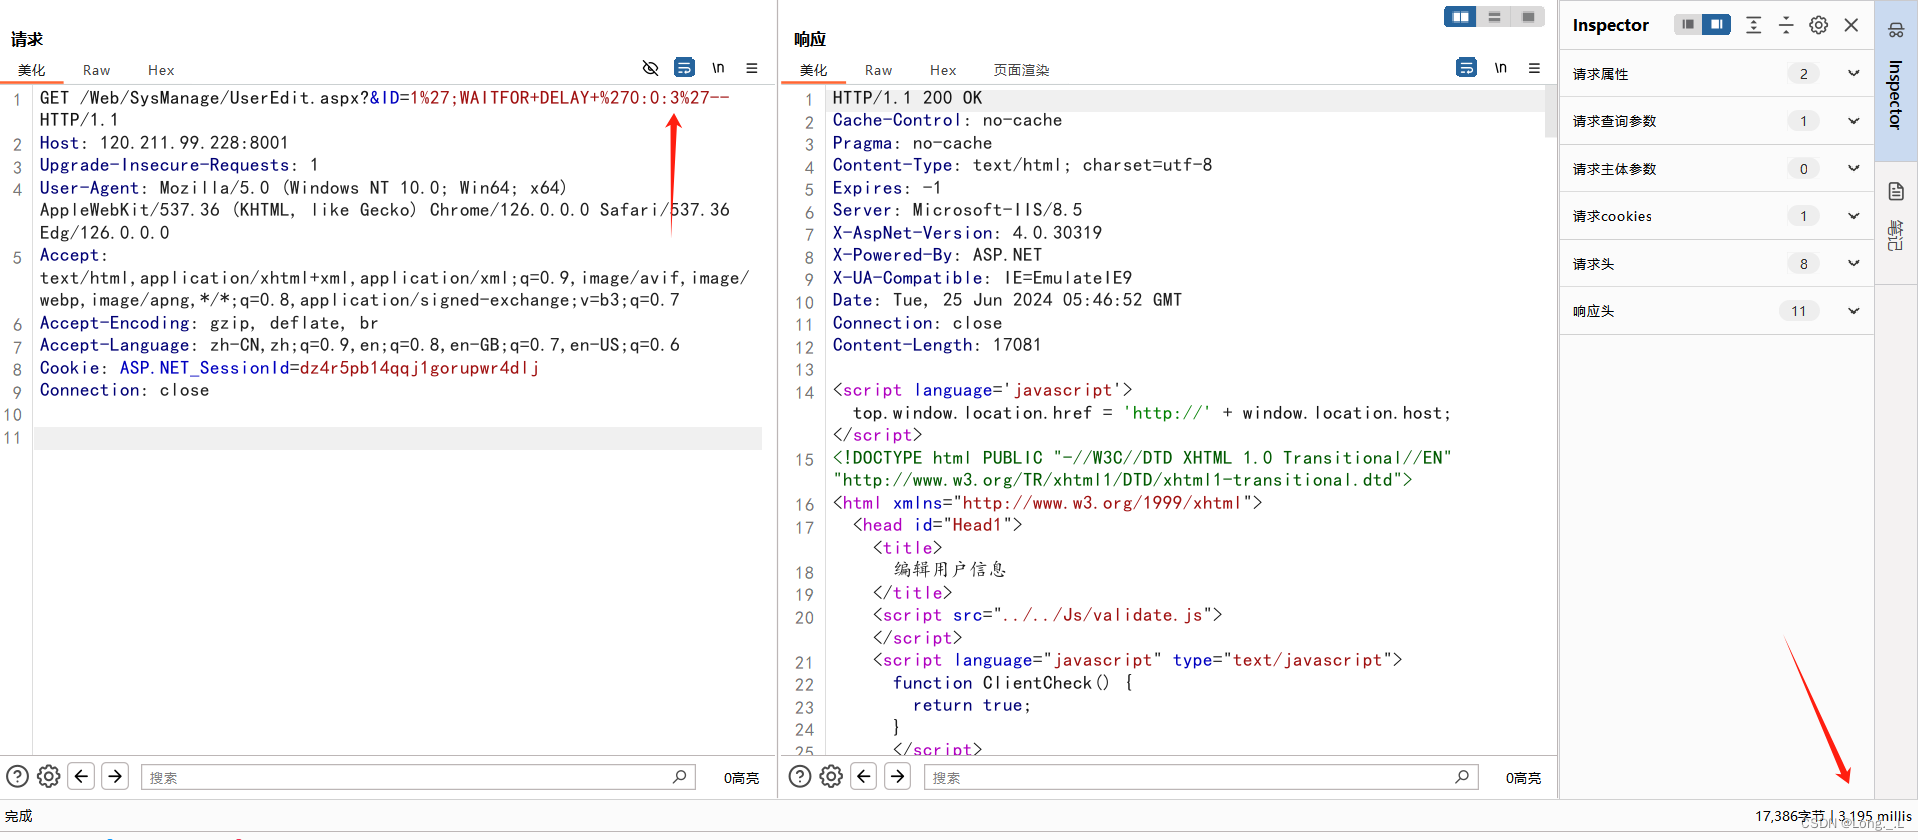Close the Inspector panel
1919x840 pixels.
(x=1851, y=25)
